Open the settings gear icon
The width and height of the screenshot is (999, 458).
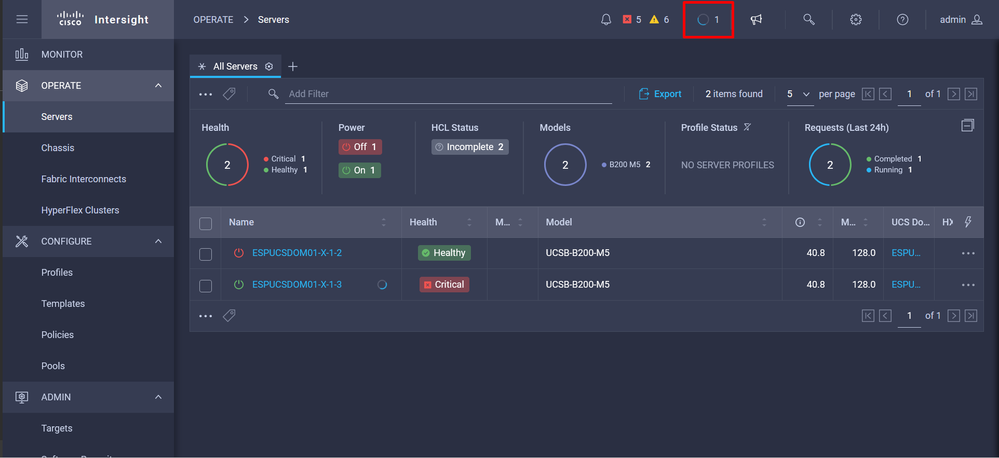tap(856, 20)
